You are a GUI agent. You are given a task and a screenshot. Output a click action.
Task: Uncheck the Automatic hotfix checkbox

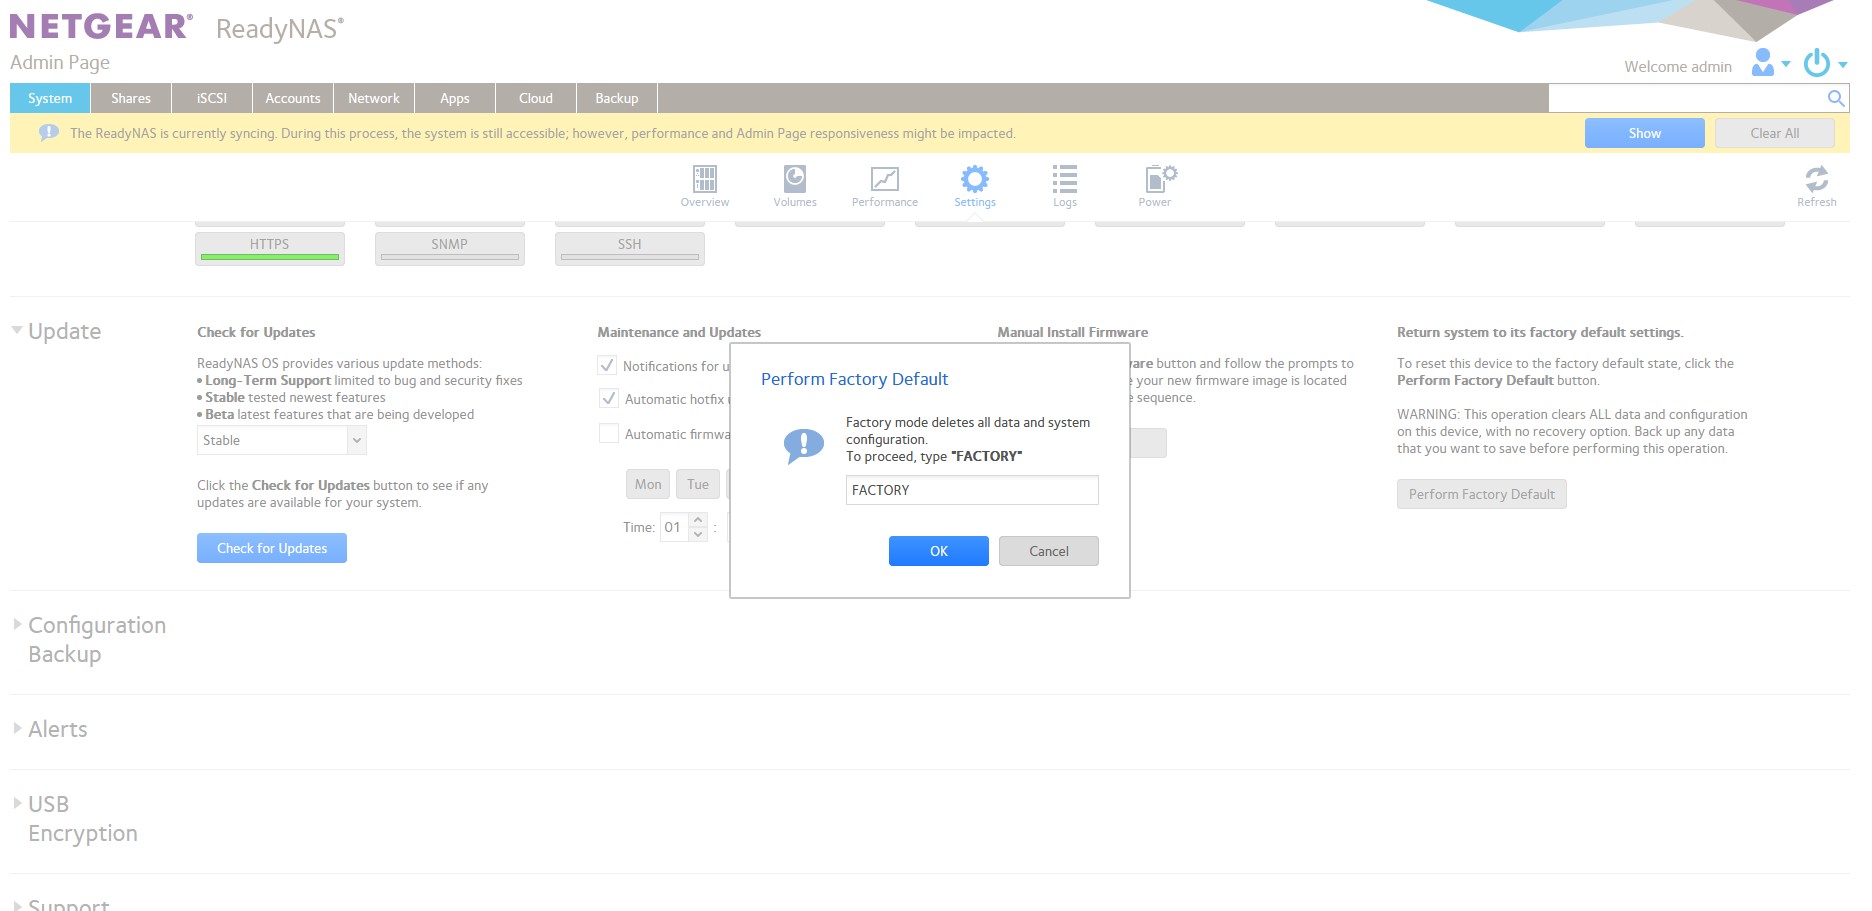point(608,399)
